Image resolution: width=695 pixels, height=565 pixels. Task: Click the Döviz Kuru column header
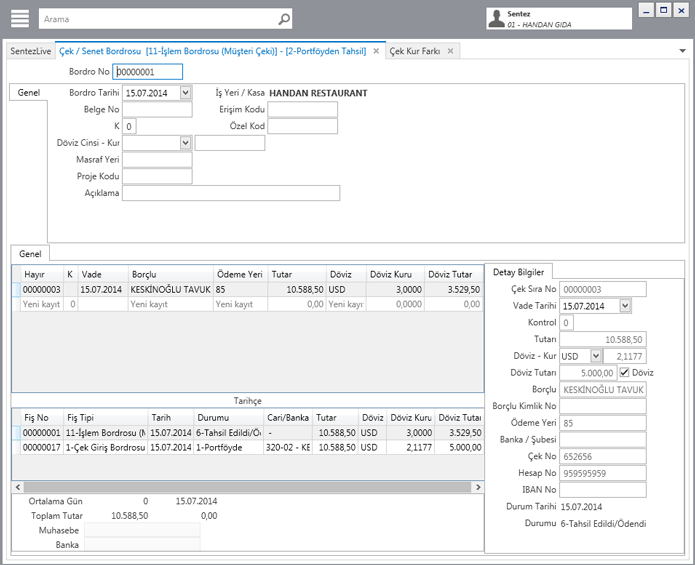coord(395,274)
